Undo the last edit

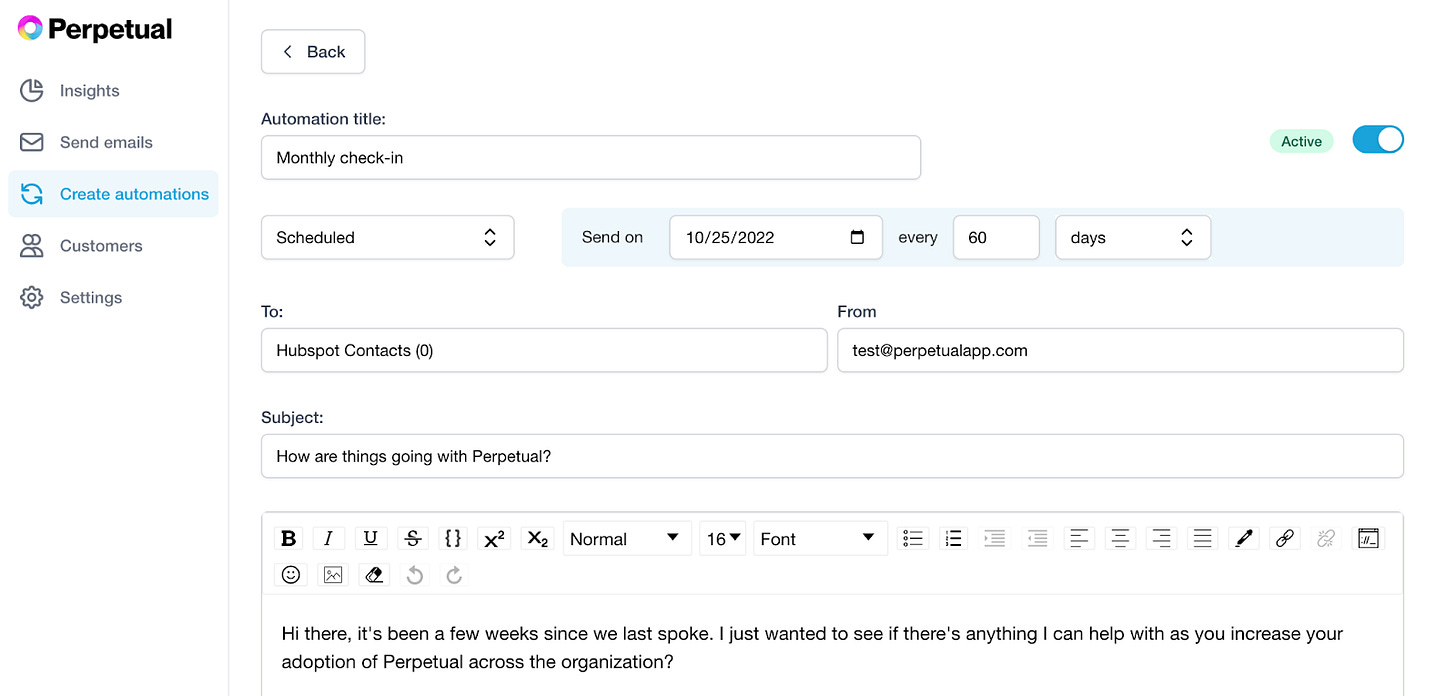[415, 575]
